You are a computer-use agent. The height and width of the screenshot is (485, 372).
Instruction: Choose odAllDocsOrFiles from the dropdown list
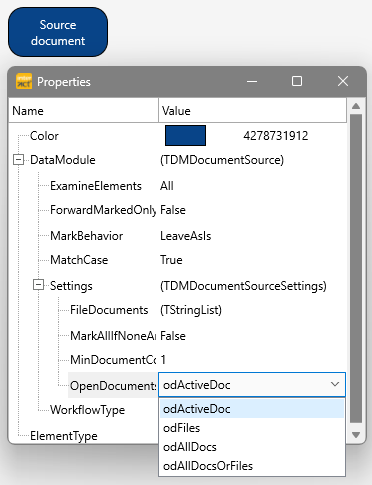point(252,466)
